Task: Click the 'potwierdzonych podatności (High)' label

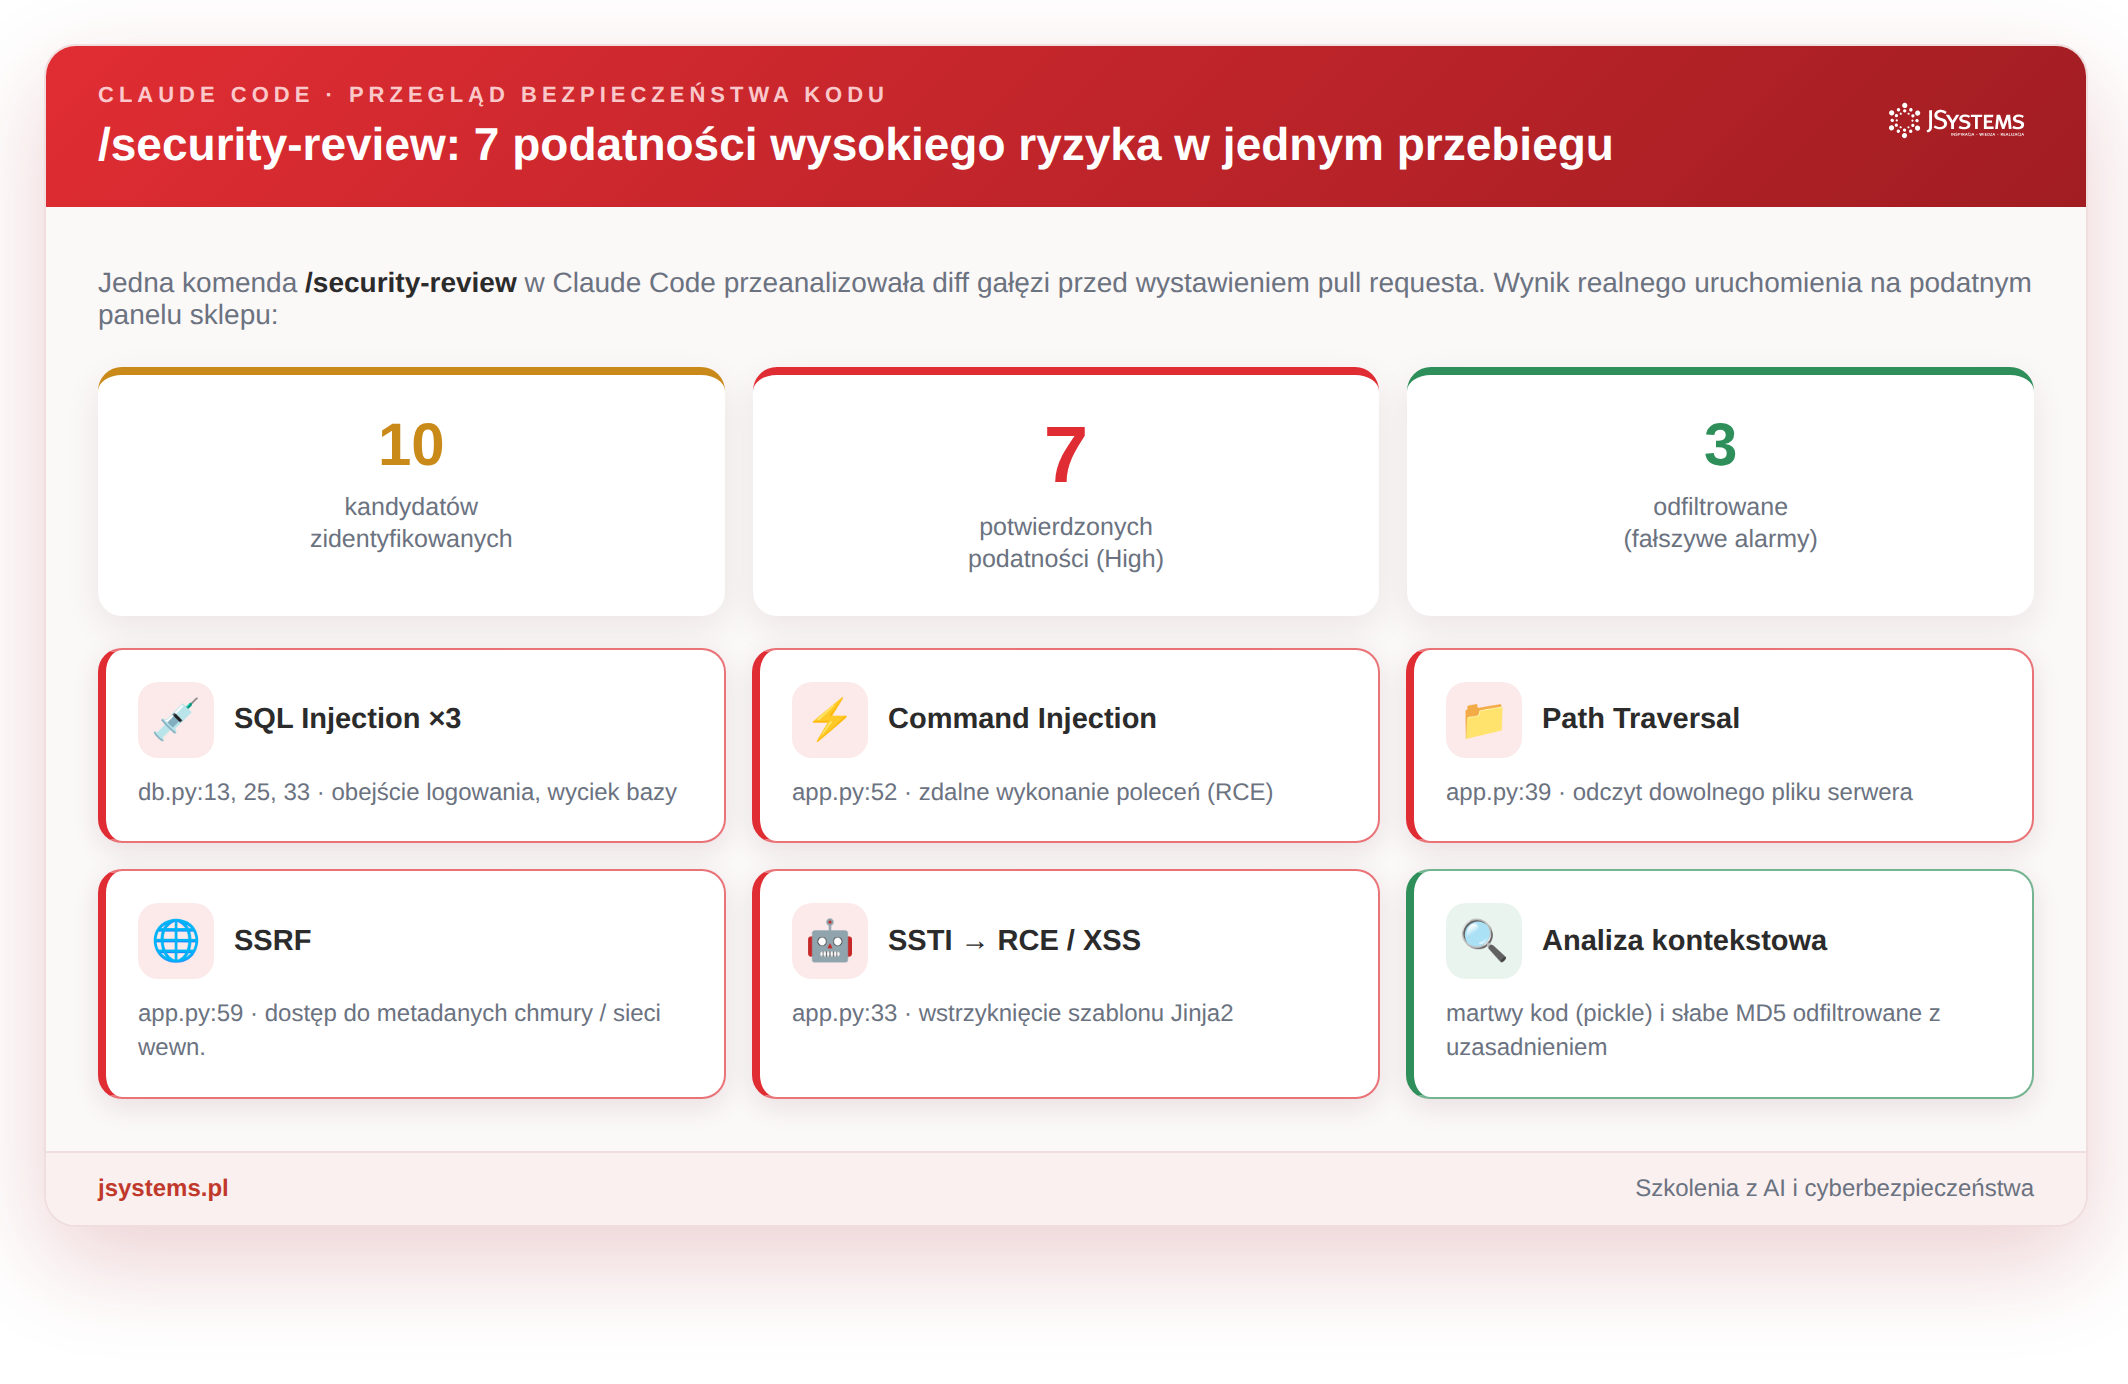Action: click(1066, 543)
